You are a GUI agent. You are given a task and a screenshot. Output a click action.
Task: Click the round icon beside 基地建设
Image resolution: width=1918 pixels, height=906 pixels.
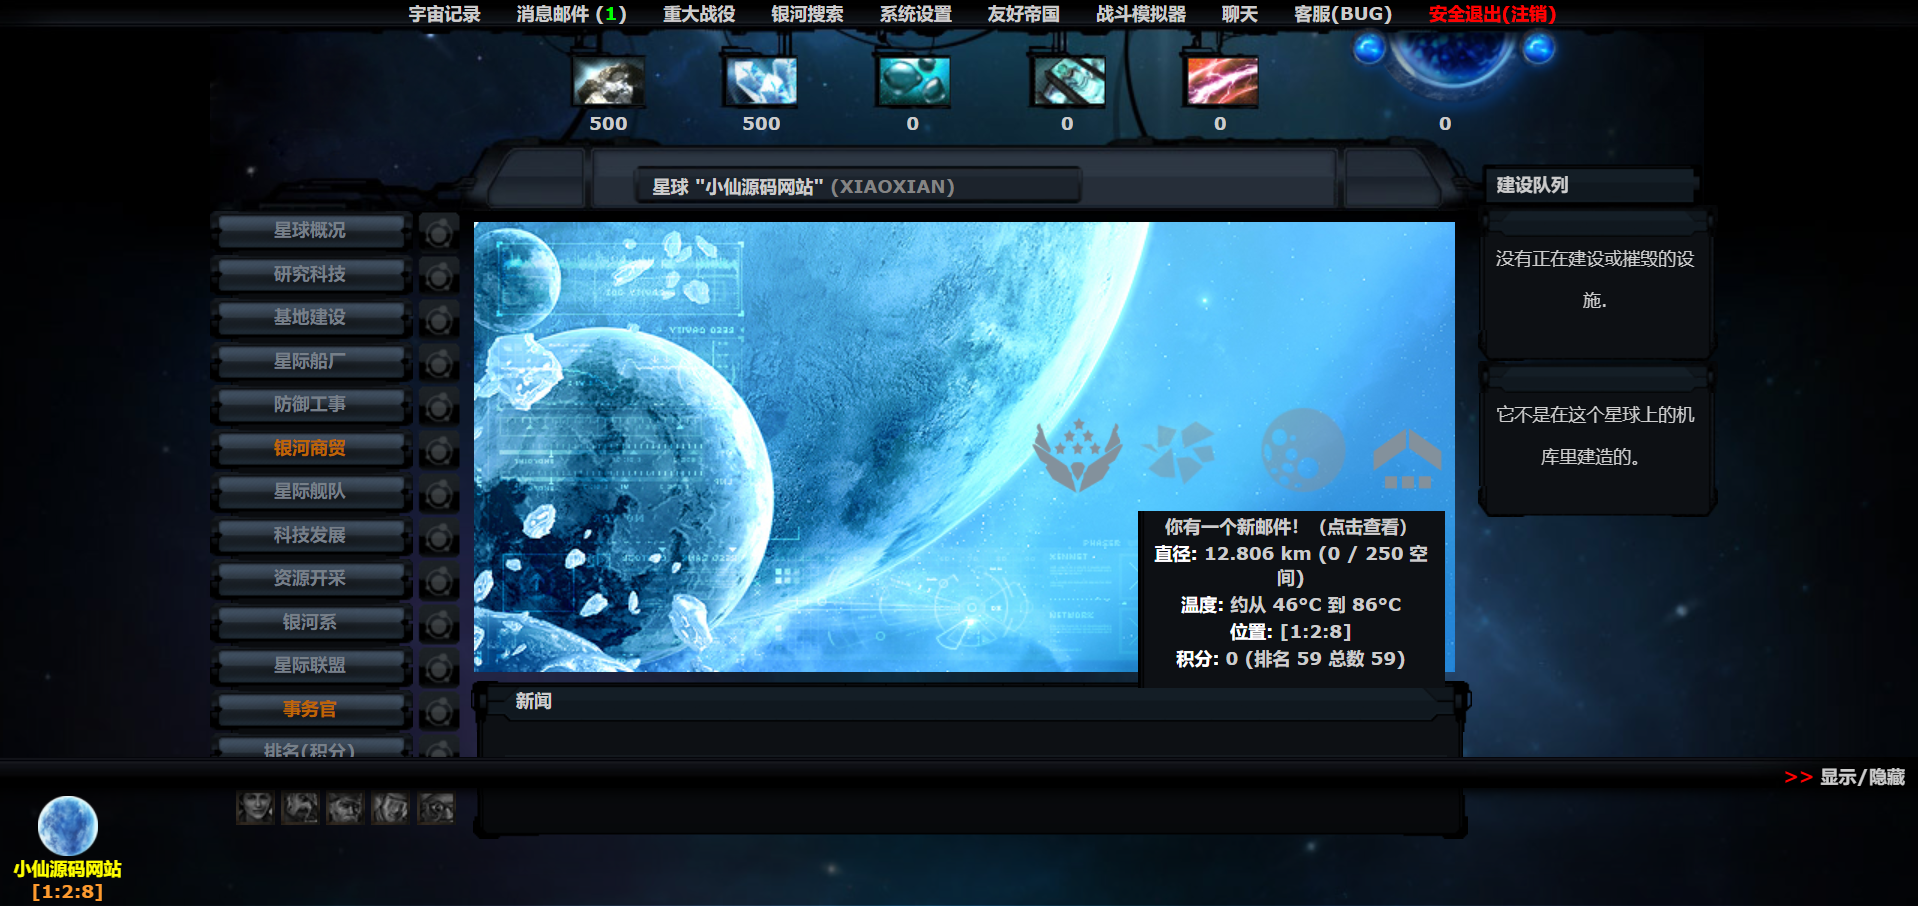point(438,320)
